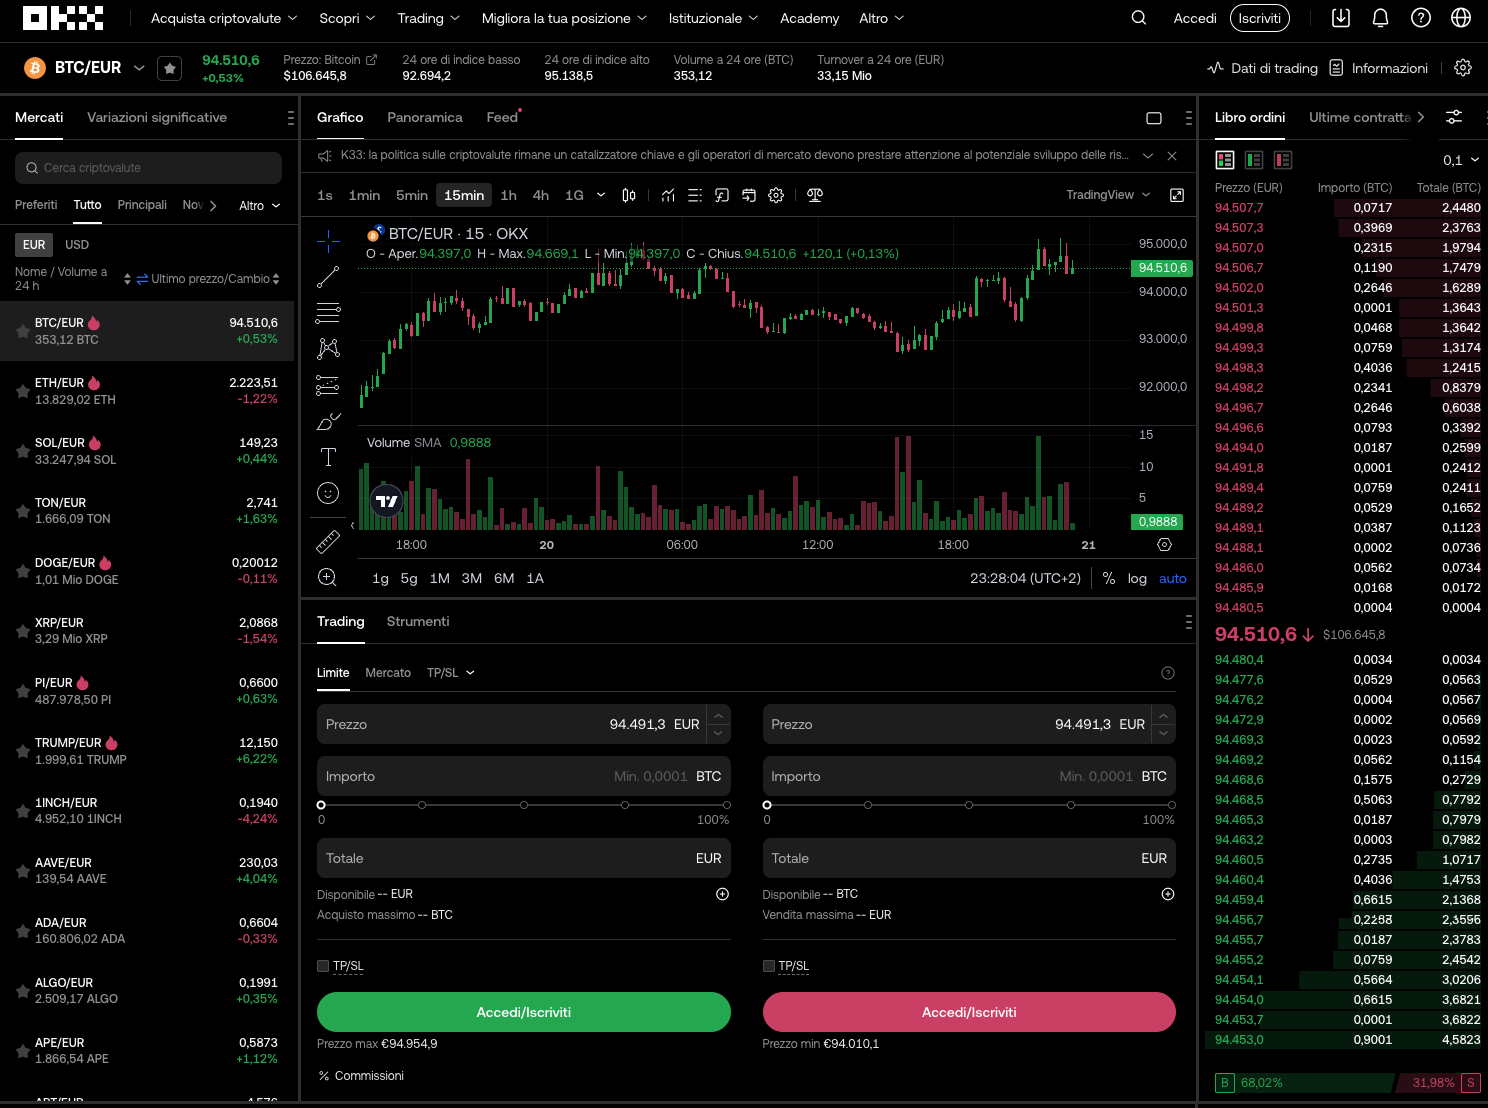Show order book buy orders only view
This screenshot has width=1488, height=1108.
tap(1254, 160)
